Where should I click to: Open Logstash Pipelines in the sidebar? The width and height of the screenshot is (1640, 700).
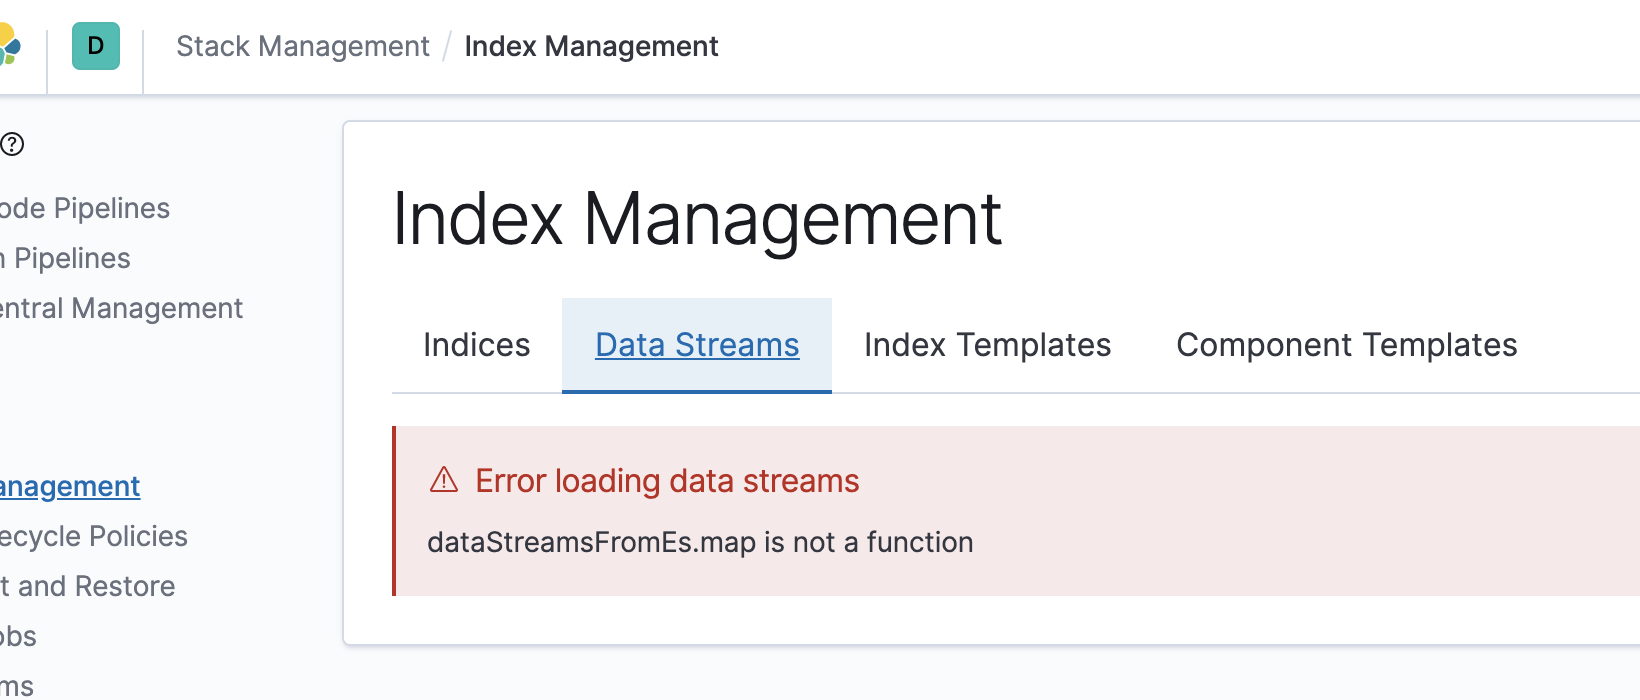pos(65,258)
